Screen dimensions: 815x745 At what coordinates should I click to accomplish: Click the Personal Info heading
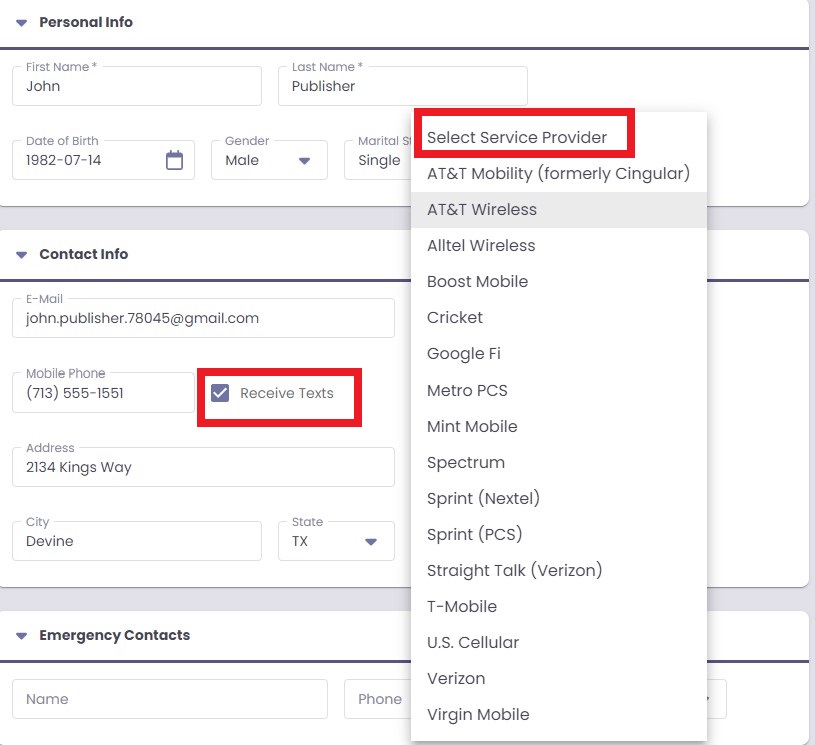[86, 22]
